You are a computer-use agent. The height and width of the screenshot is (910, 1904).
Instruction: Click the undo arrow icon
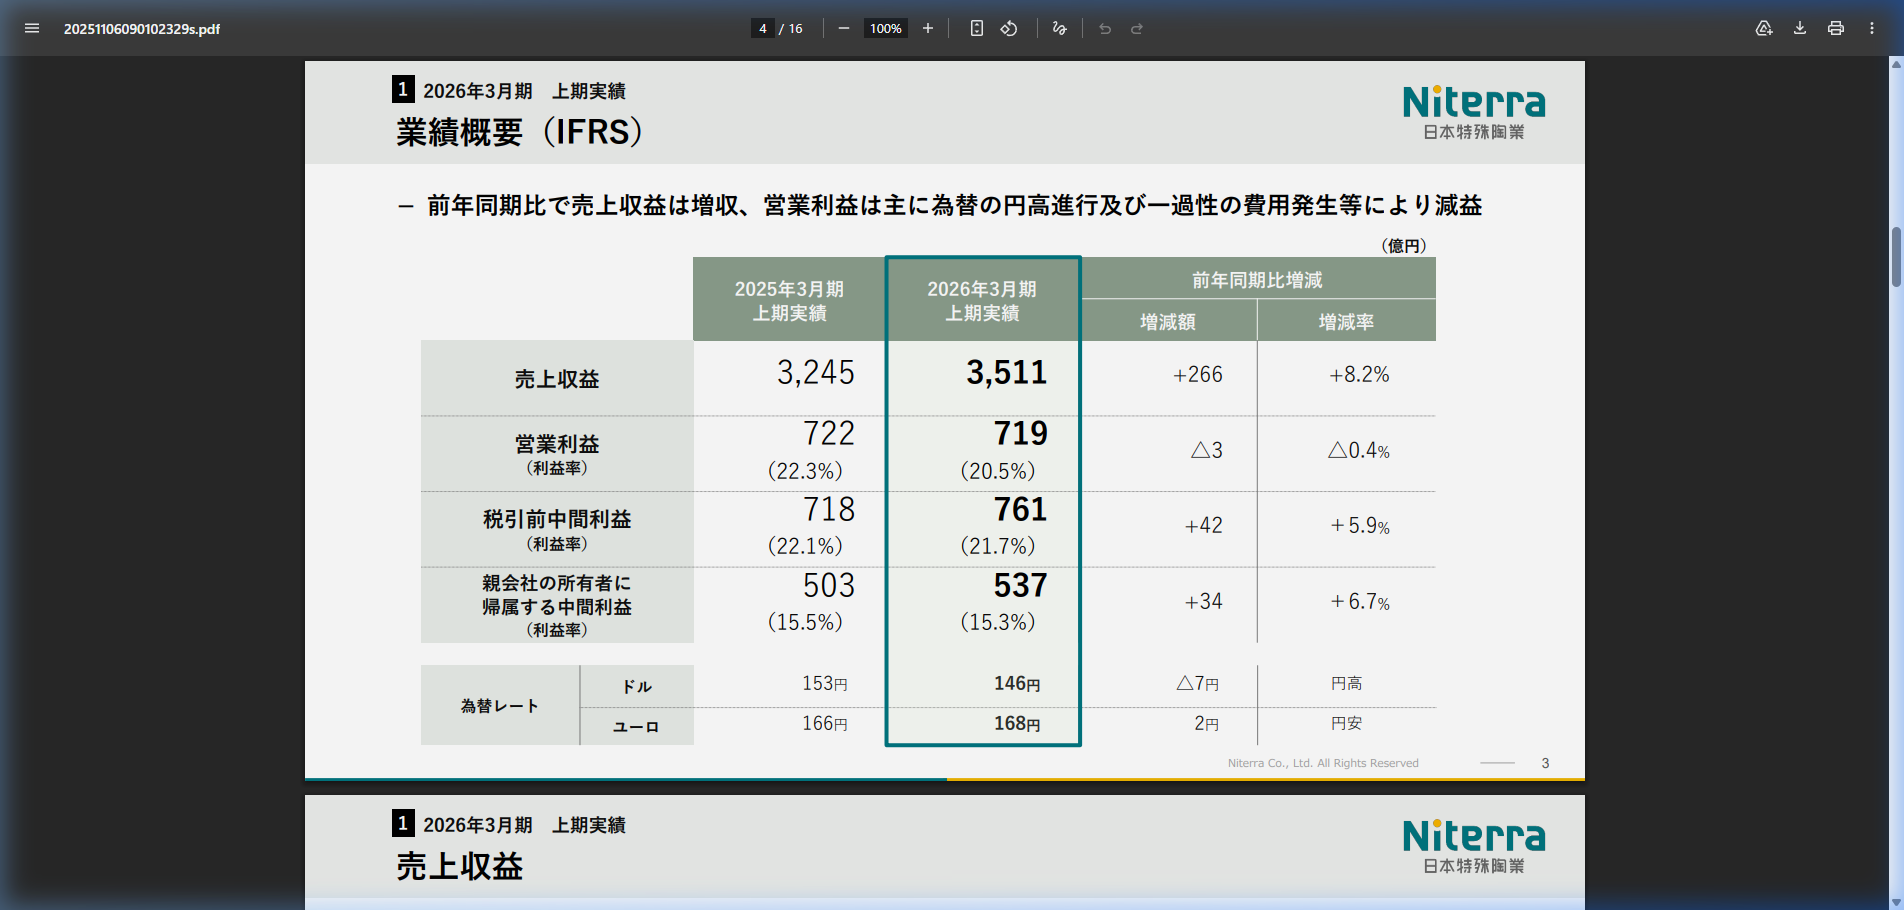tap(1105, 28)
